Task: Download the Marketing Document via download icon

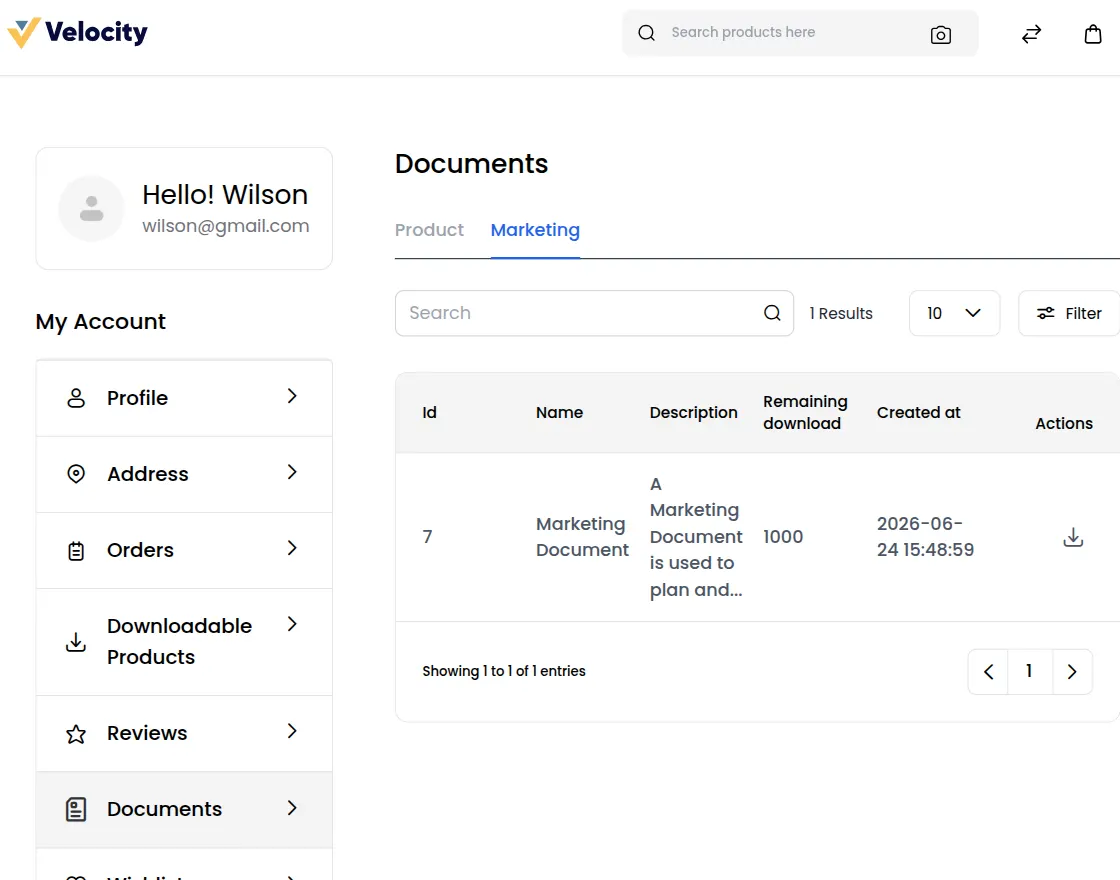Action: tap(1073, 537)
